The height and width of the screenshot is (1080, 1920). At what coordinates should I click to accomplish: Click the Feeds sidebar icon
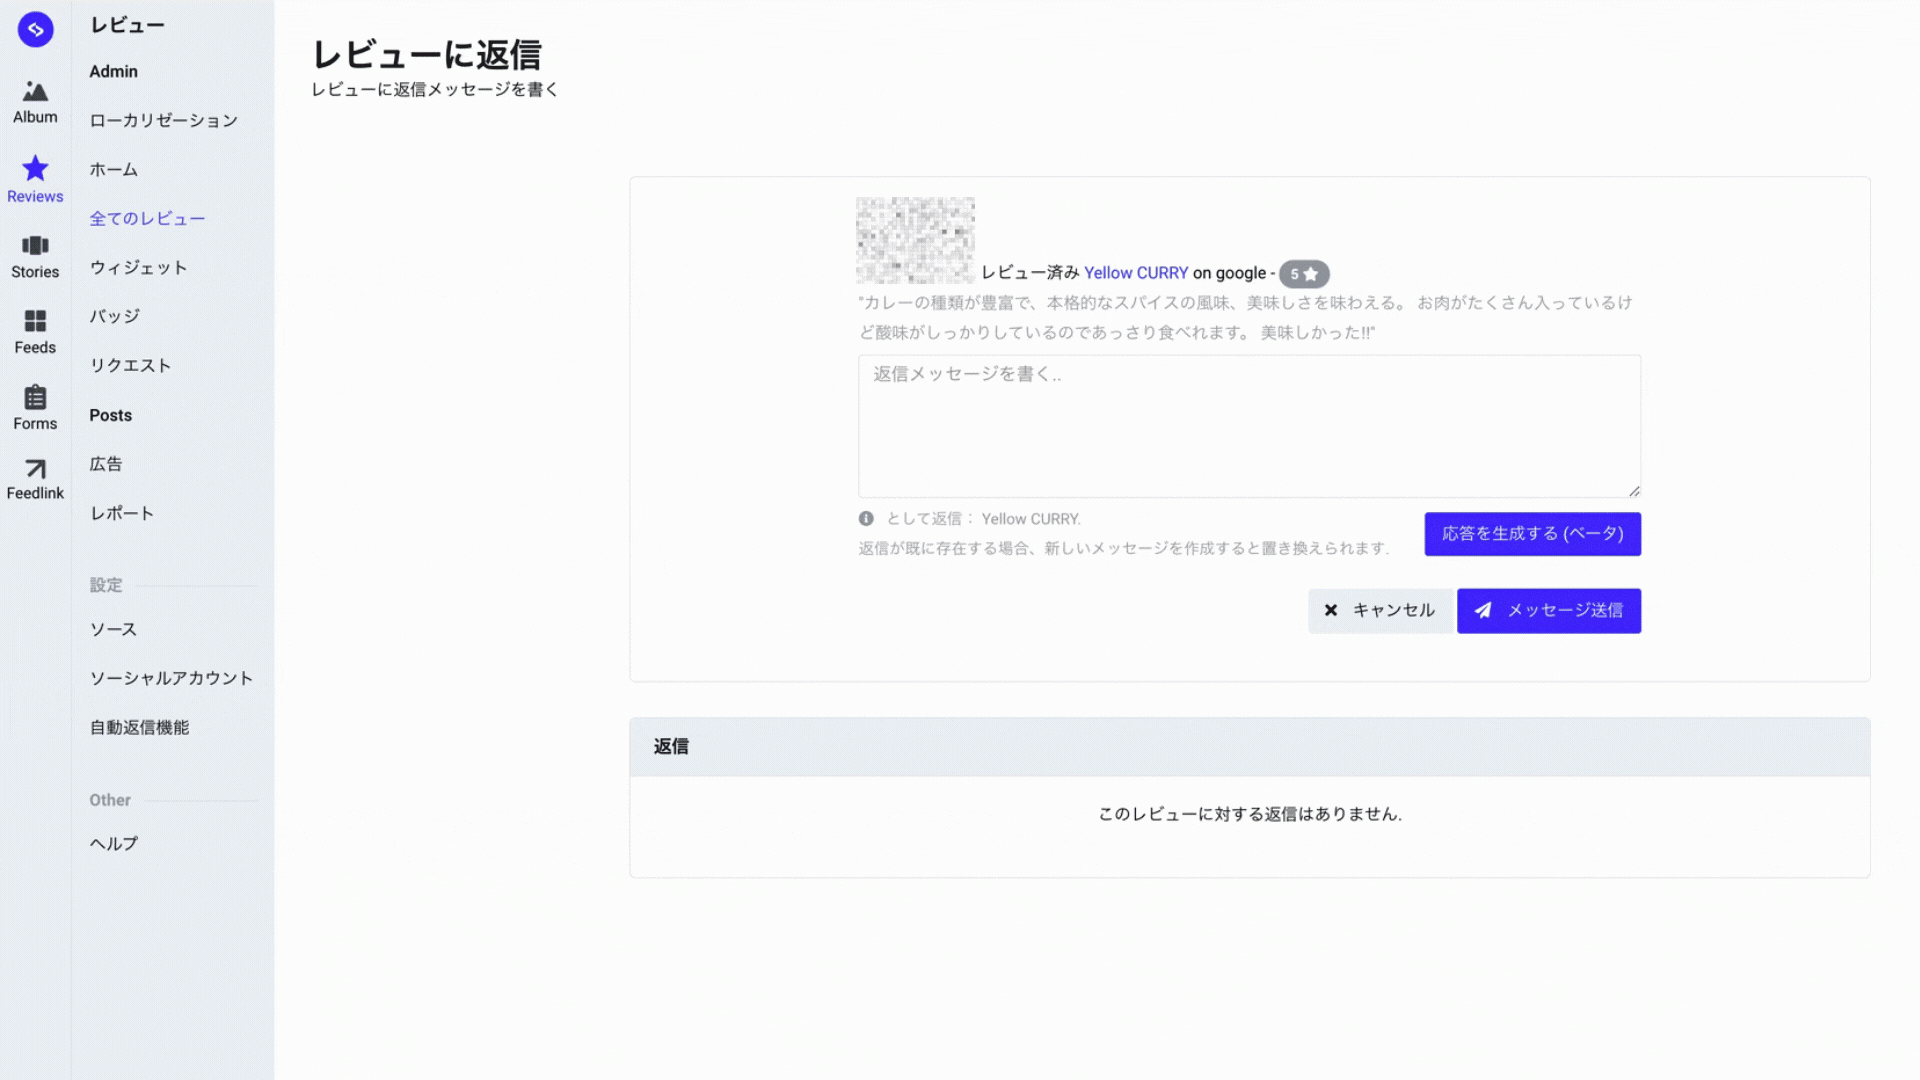[x=35, y=322]
